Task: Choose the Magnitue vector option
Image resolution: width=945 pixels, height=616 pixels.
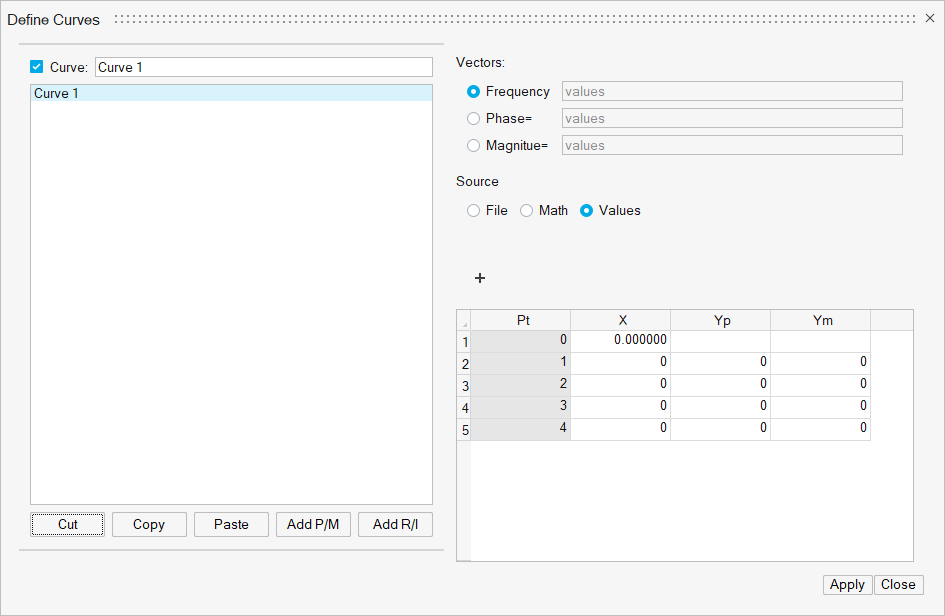Action: click(474, 145)
